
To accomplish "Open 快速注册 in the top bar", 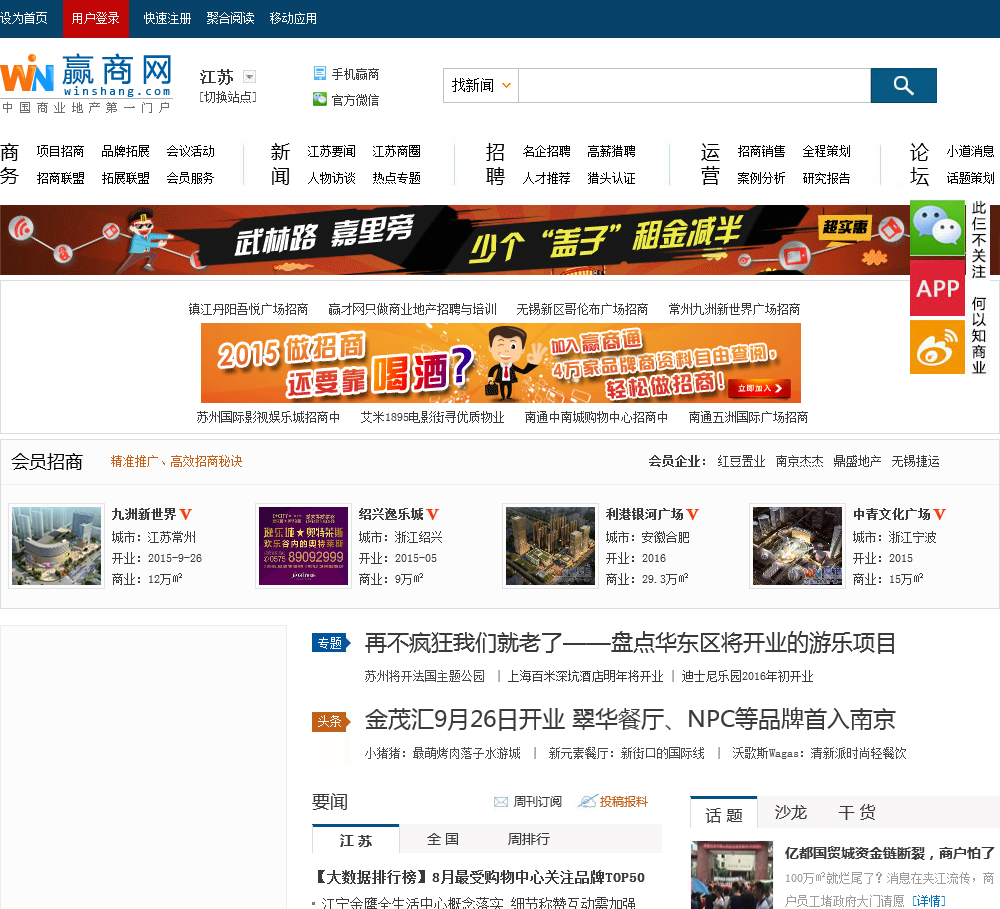I will tap(167, 18).
